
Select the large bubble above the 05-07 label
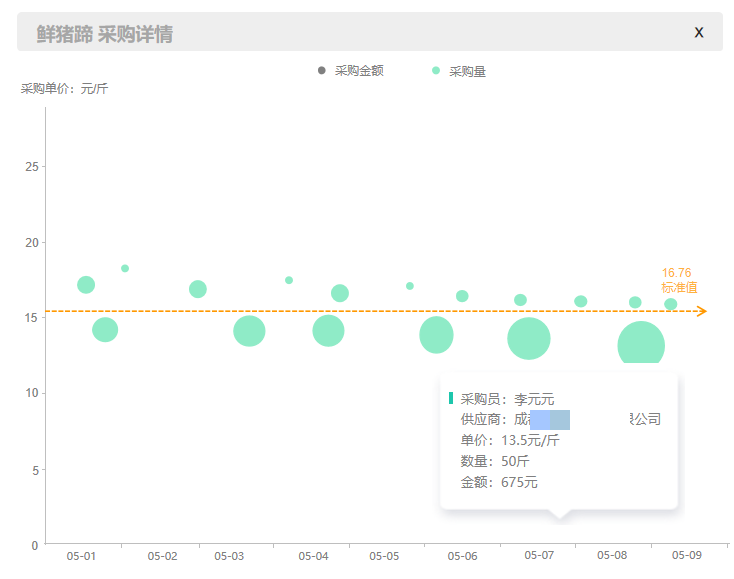528,338
